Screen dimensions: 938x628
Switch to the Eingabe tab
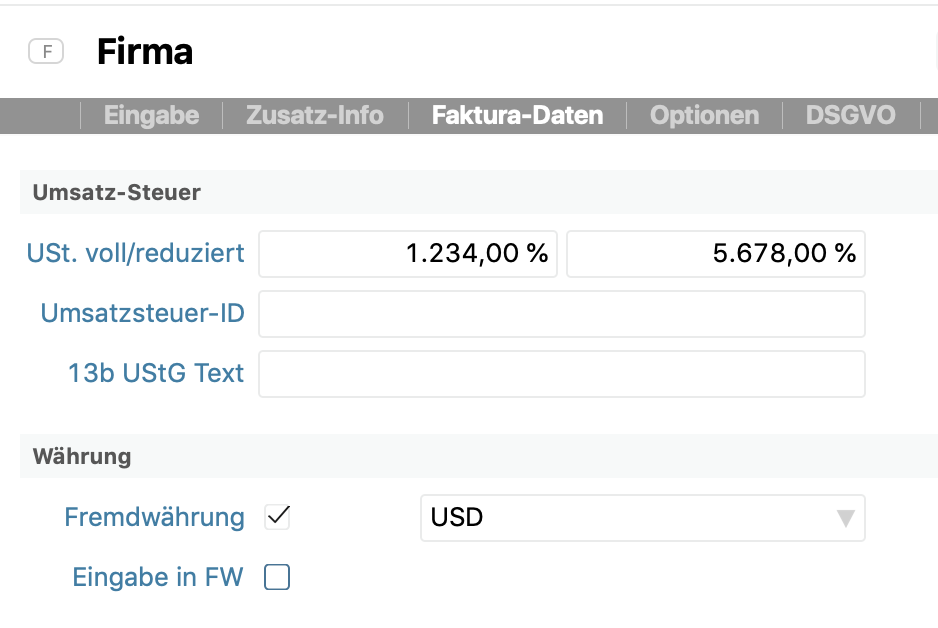point(151,116)
